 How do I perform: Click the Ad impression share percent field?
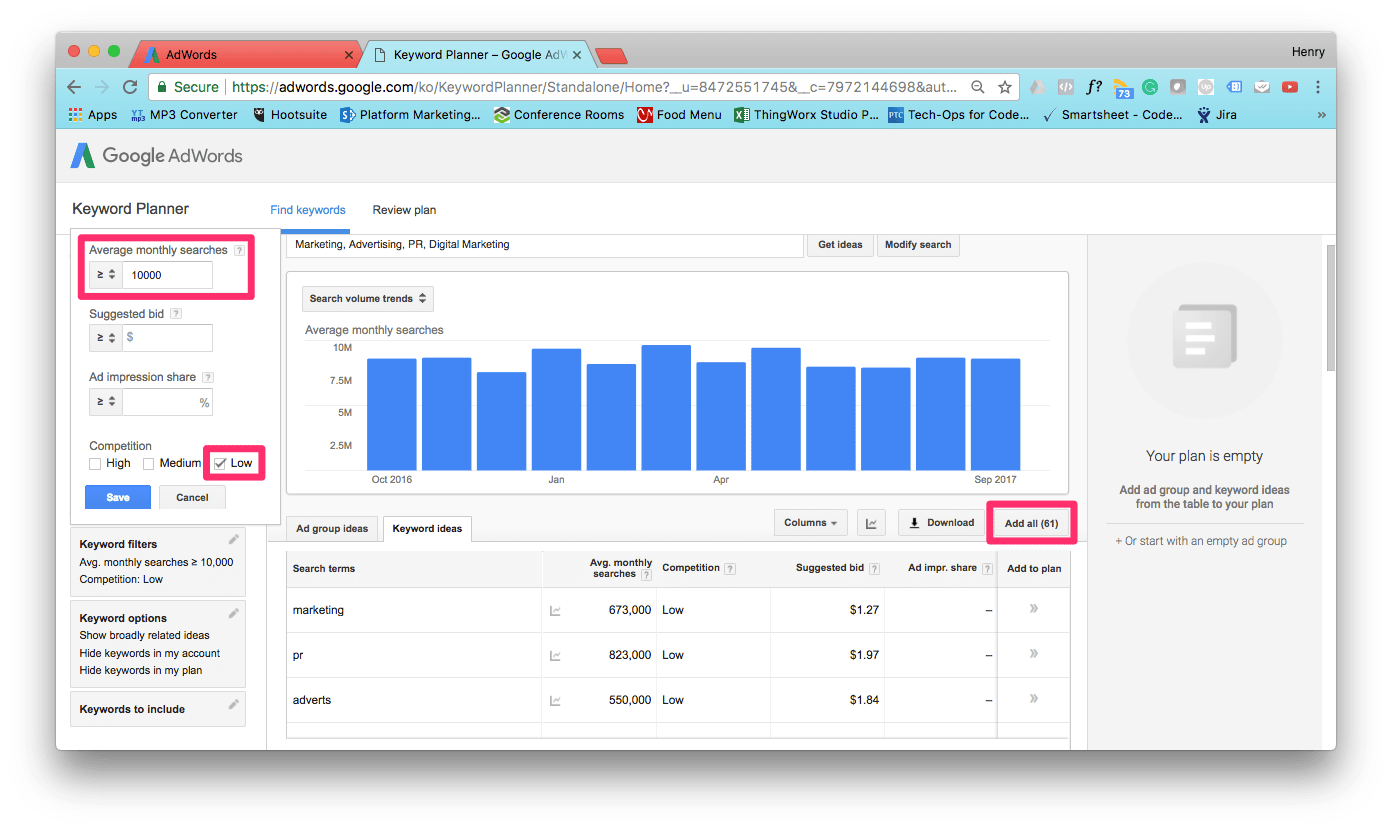(x=167, y=402)
